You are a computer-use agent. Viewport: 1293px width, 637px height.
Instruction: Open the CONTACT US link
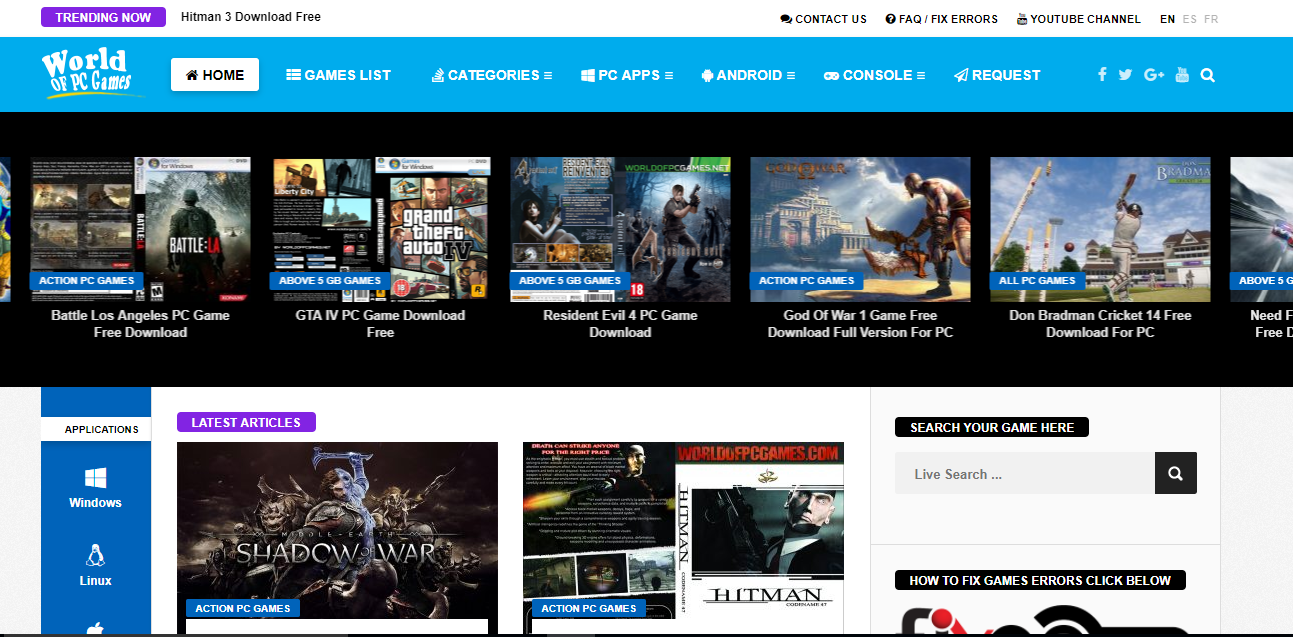(823, 19)
